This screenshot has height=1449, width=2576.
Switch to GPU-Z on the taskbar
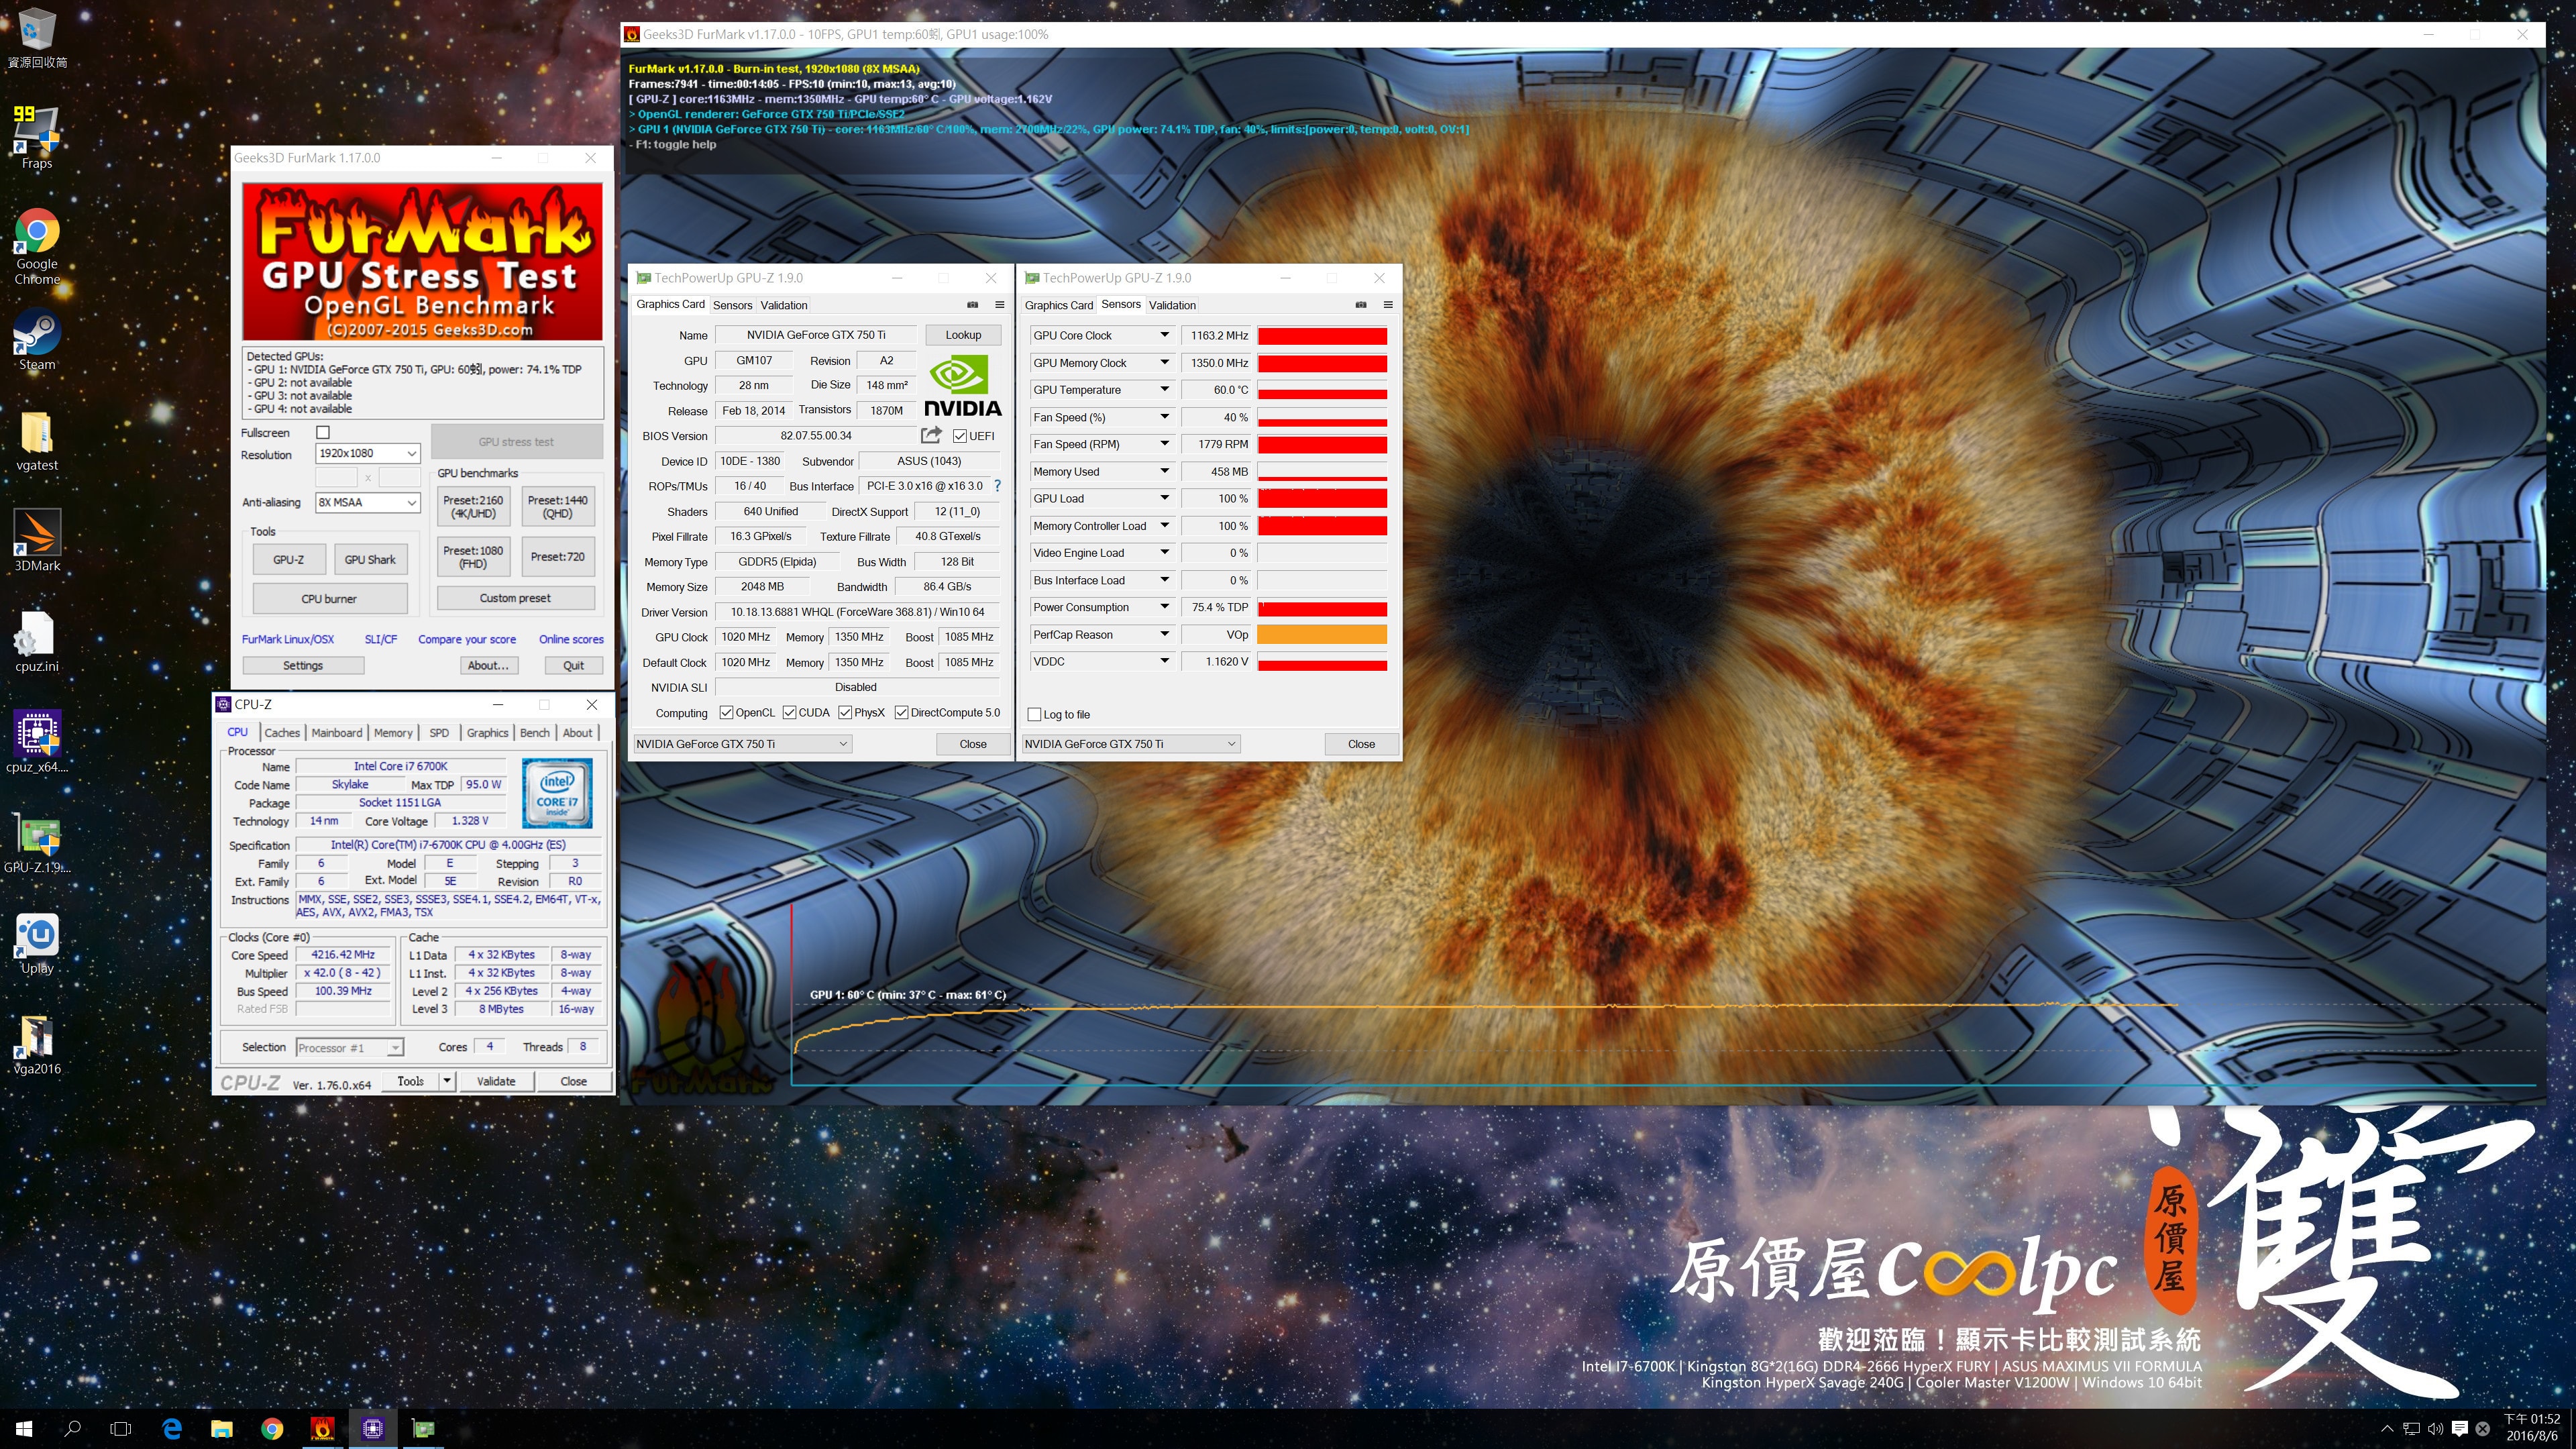[423, 1429]
